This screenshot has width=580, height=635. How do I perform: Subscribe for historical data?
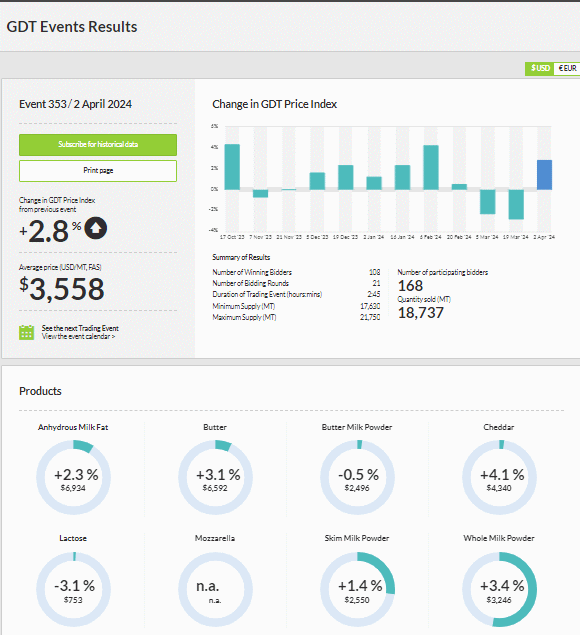click(98, 145)
